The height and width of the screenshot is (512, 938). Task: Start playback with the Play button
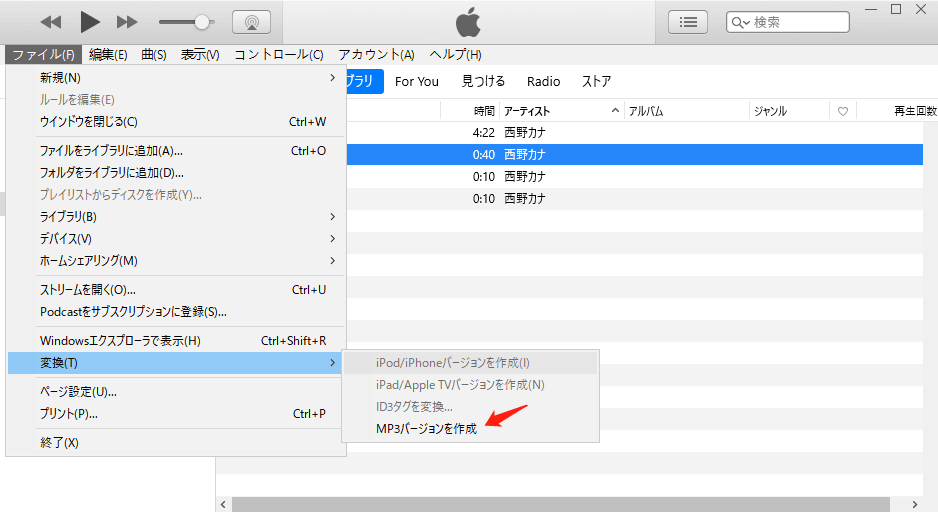[90, 23]
